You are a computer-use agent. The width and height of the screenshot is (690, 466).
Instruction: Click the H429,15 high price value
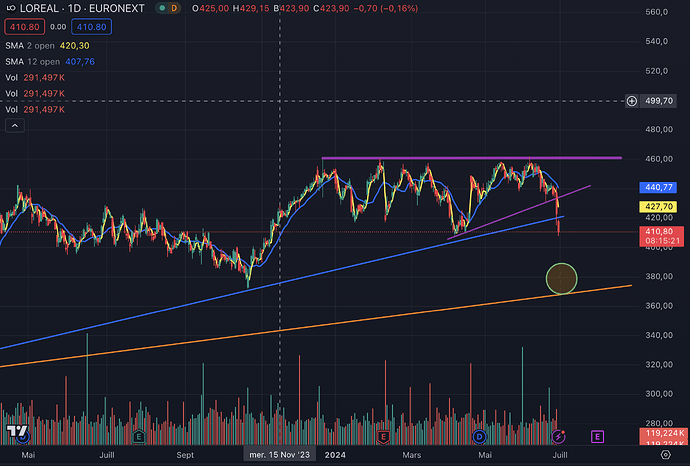click(251, 8)
